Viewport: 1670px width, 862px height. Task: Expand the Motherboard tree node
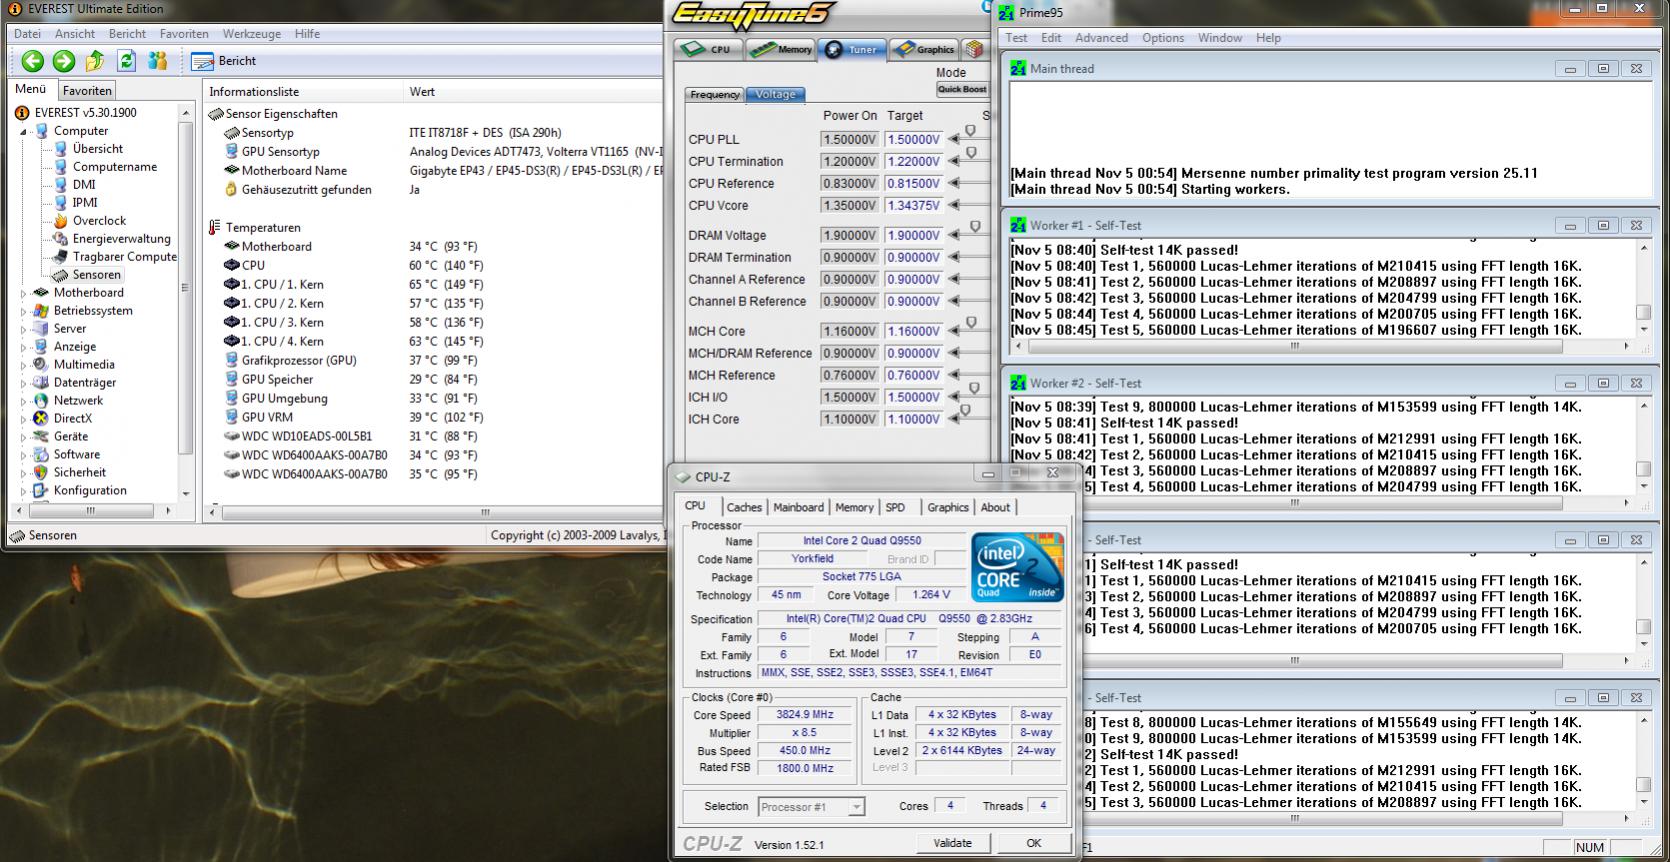[x=24, y=293]
